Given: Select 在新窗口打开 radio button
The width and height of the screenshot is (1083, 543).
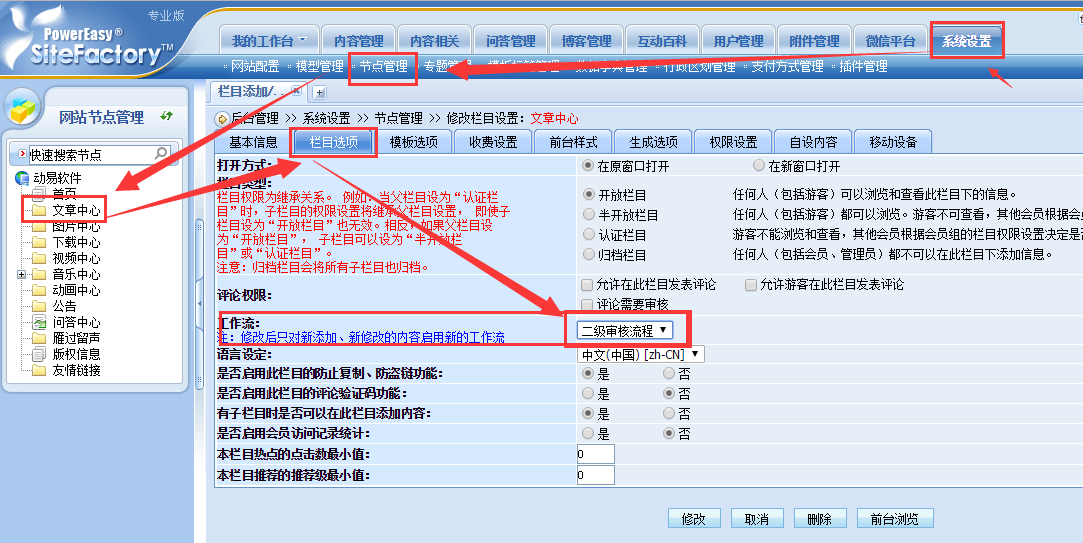Looking at the screenshot, I should pos(759,165).
